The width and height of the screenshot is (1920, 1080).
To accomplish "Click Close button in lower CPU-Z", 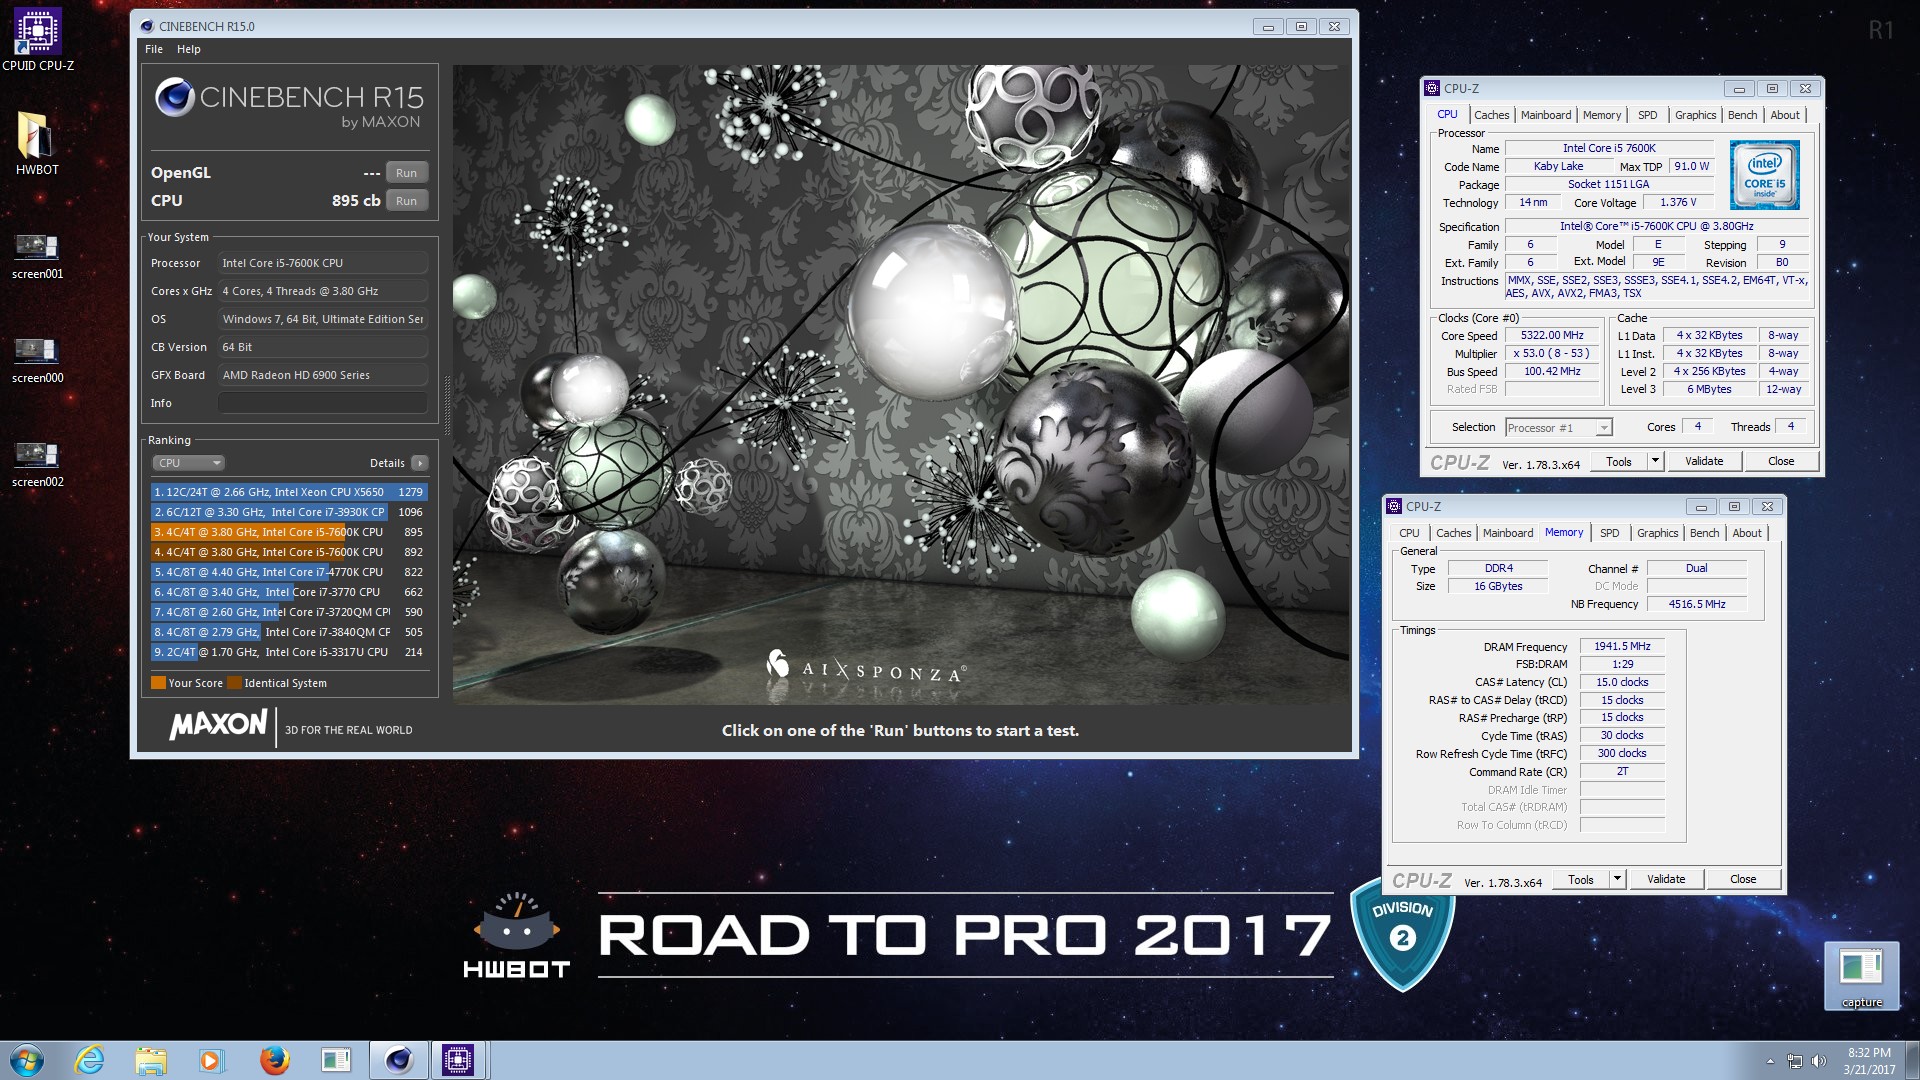I will (x=1743, y=880).
